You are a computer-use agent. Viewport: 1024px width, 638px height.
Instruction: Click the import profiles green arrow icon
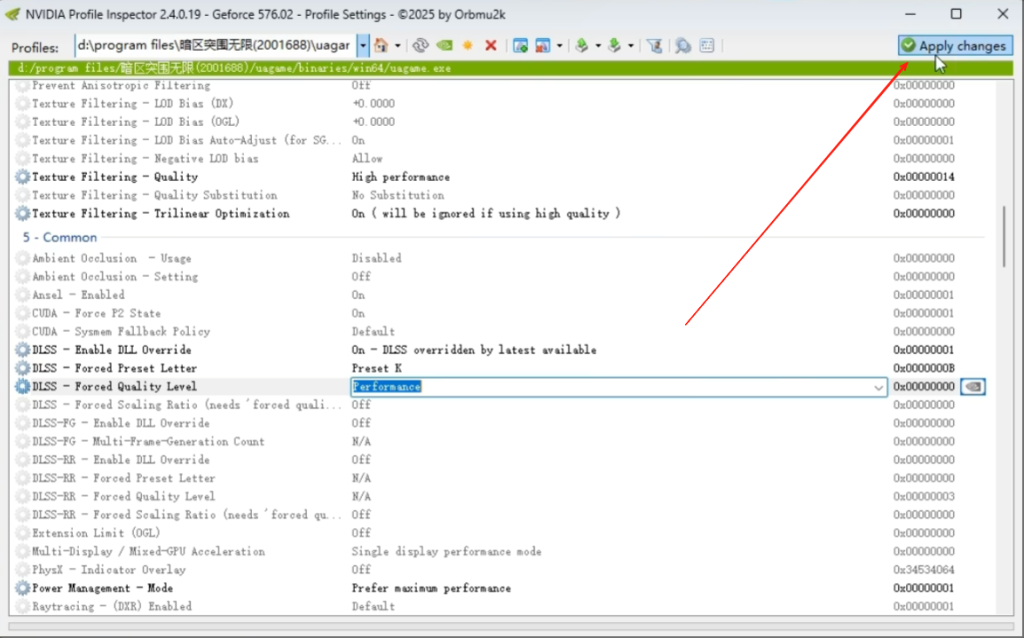pyautogui.click(x=614, y=46)
